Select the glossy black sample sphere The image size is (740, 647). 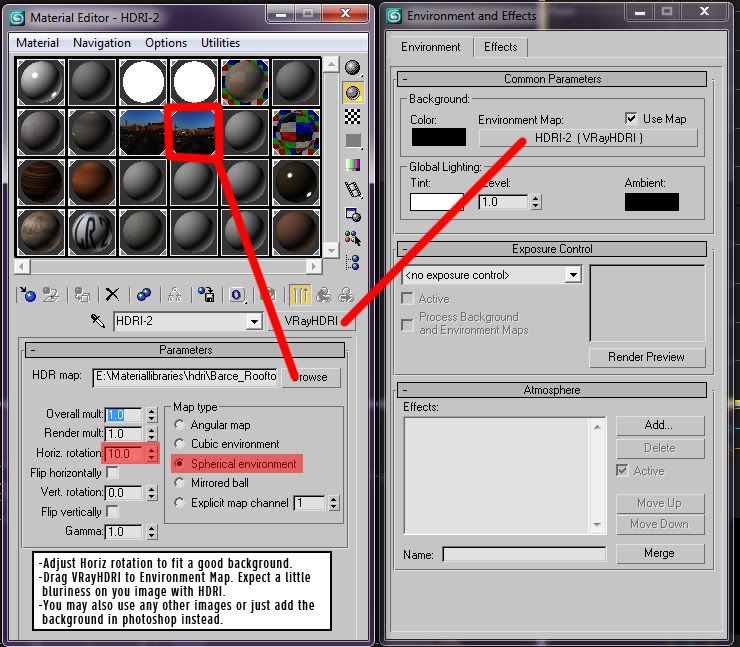tap(296, 182)
